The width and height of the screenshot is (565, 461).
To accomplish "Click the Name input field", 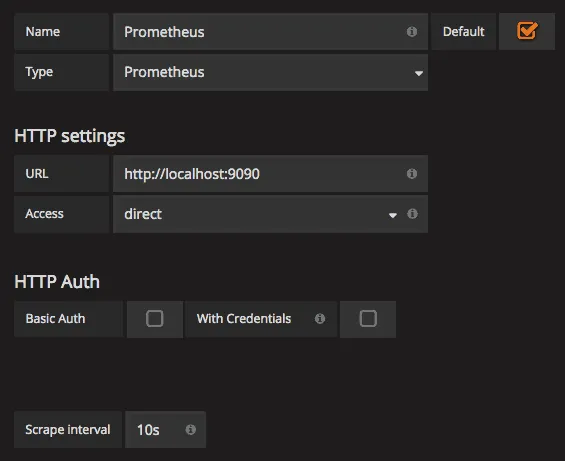I will tap(271, 32).
